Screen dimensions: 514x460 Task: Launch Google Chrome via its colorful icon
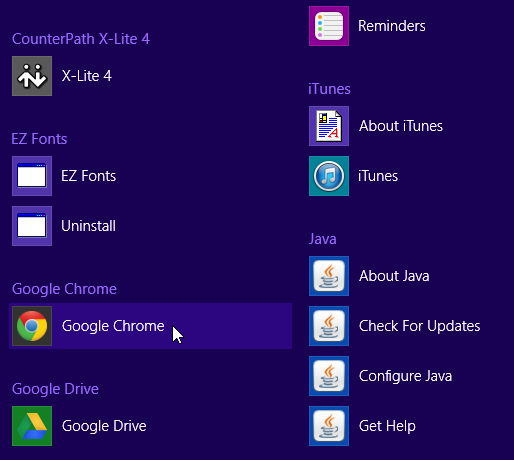coord(32,326)
